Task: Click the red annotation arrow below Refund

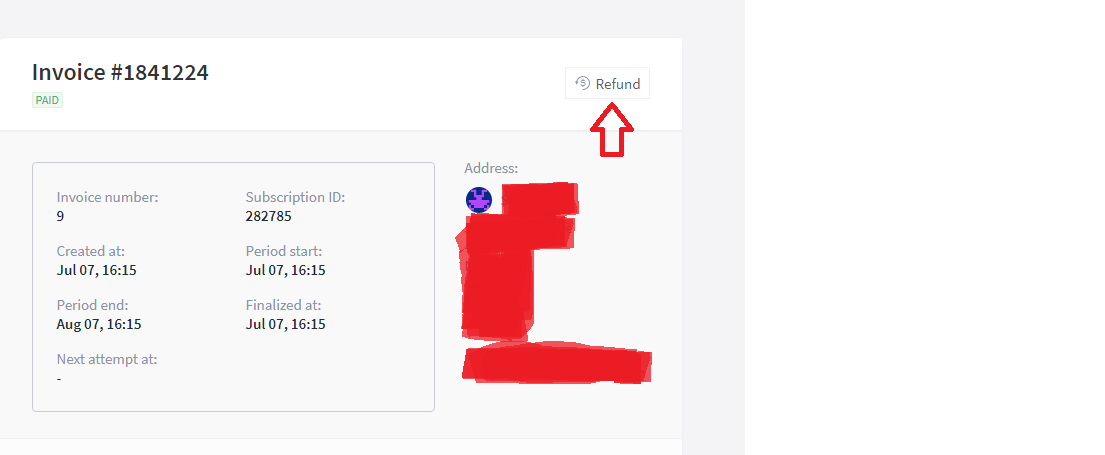Action: (612, 130)
